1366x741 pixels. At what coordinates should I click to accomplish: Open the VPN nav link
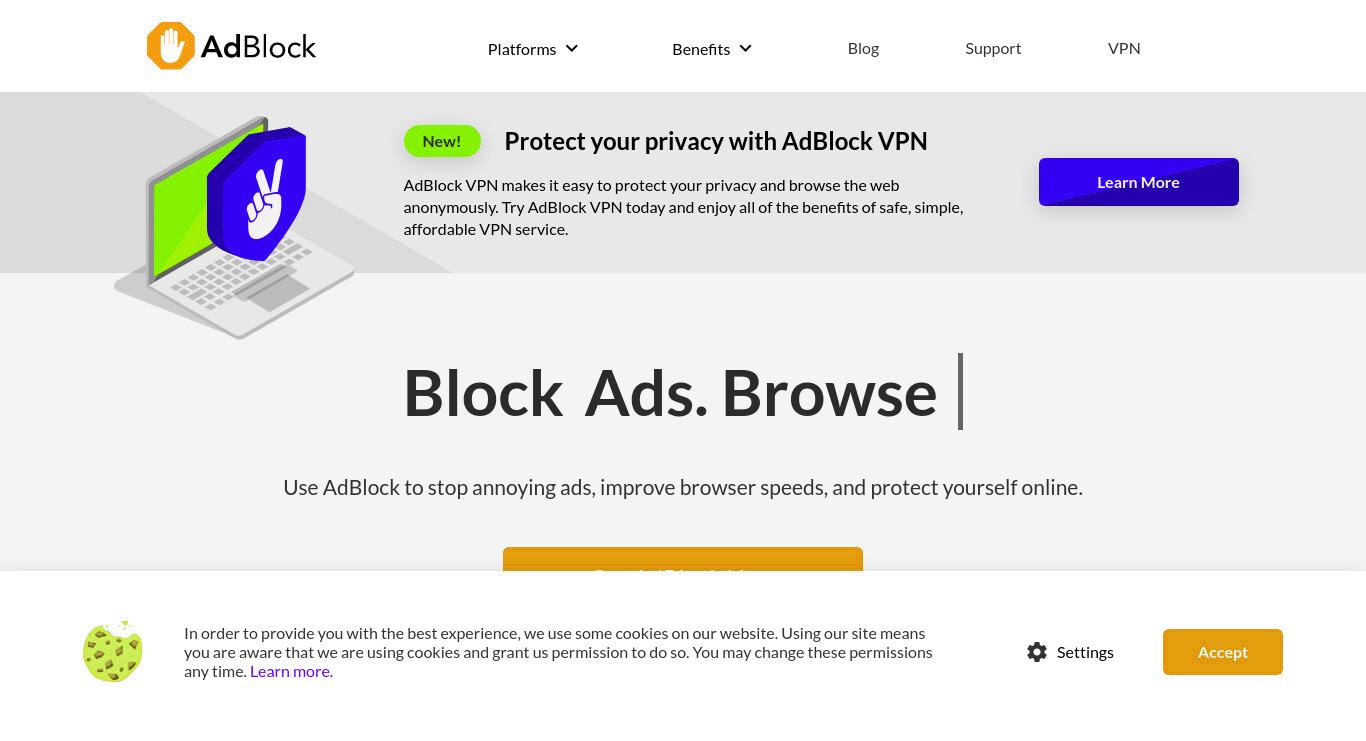coord(1124,48)
